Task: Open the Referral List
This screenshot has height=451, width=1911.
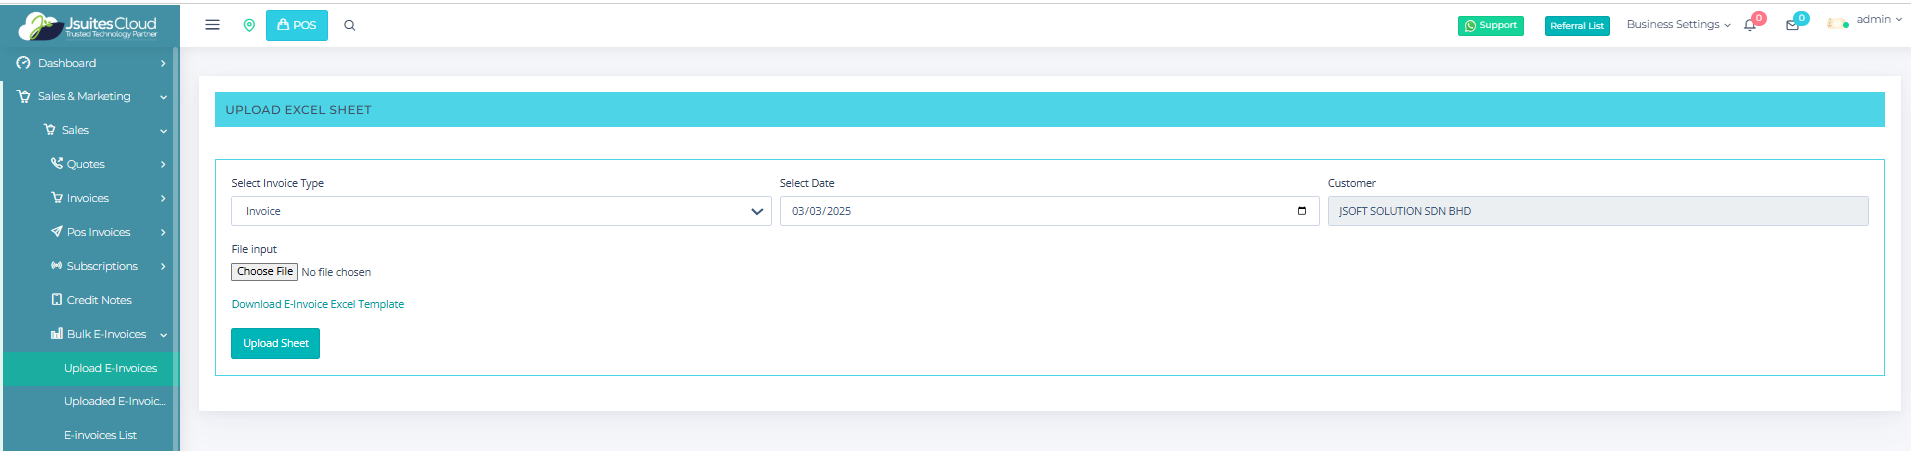Action: 1576,26
